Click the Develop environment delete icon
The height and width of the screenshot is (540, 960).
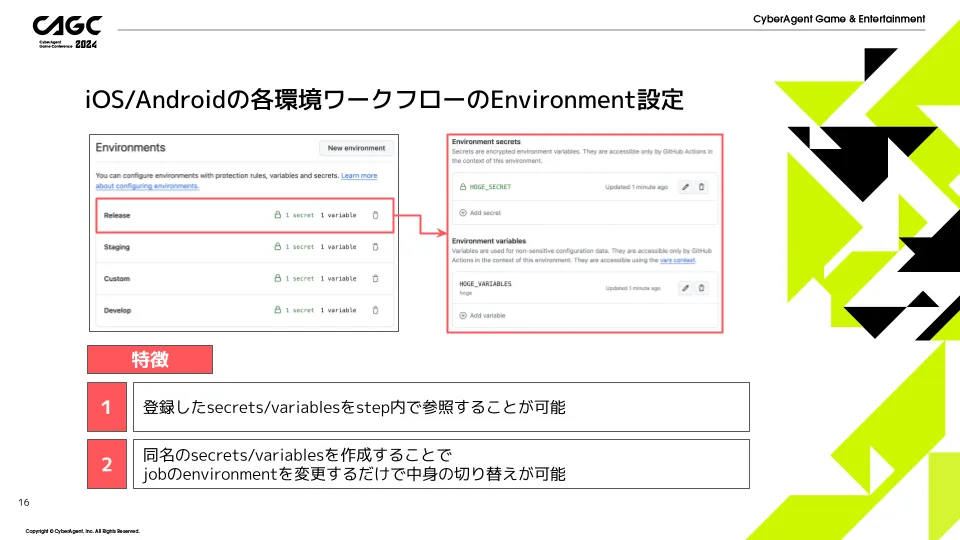375,311
